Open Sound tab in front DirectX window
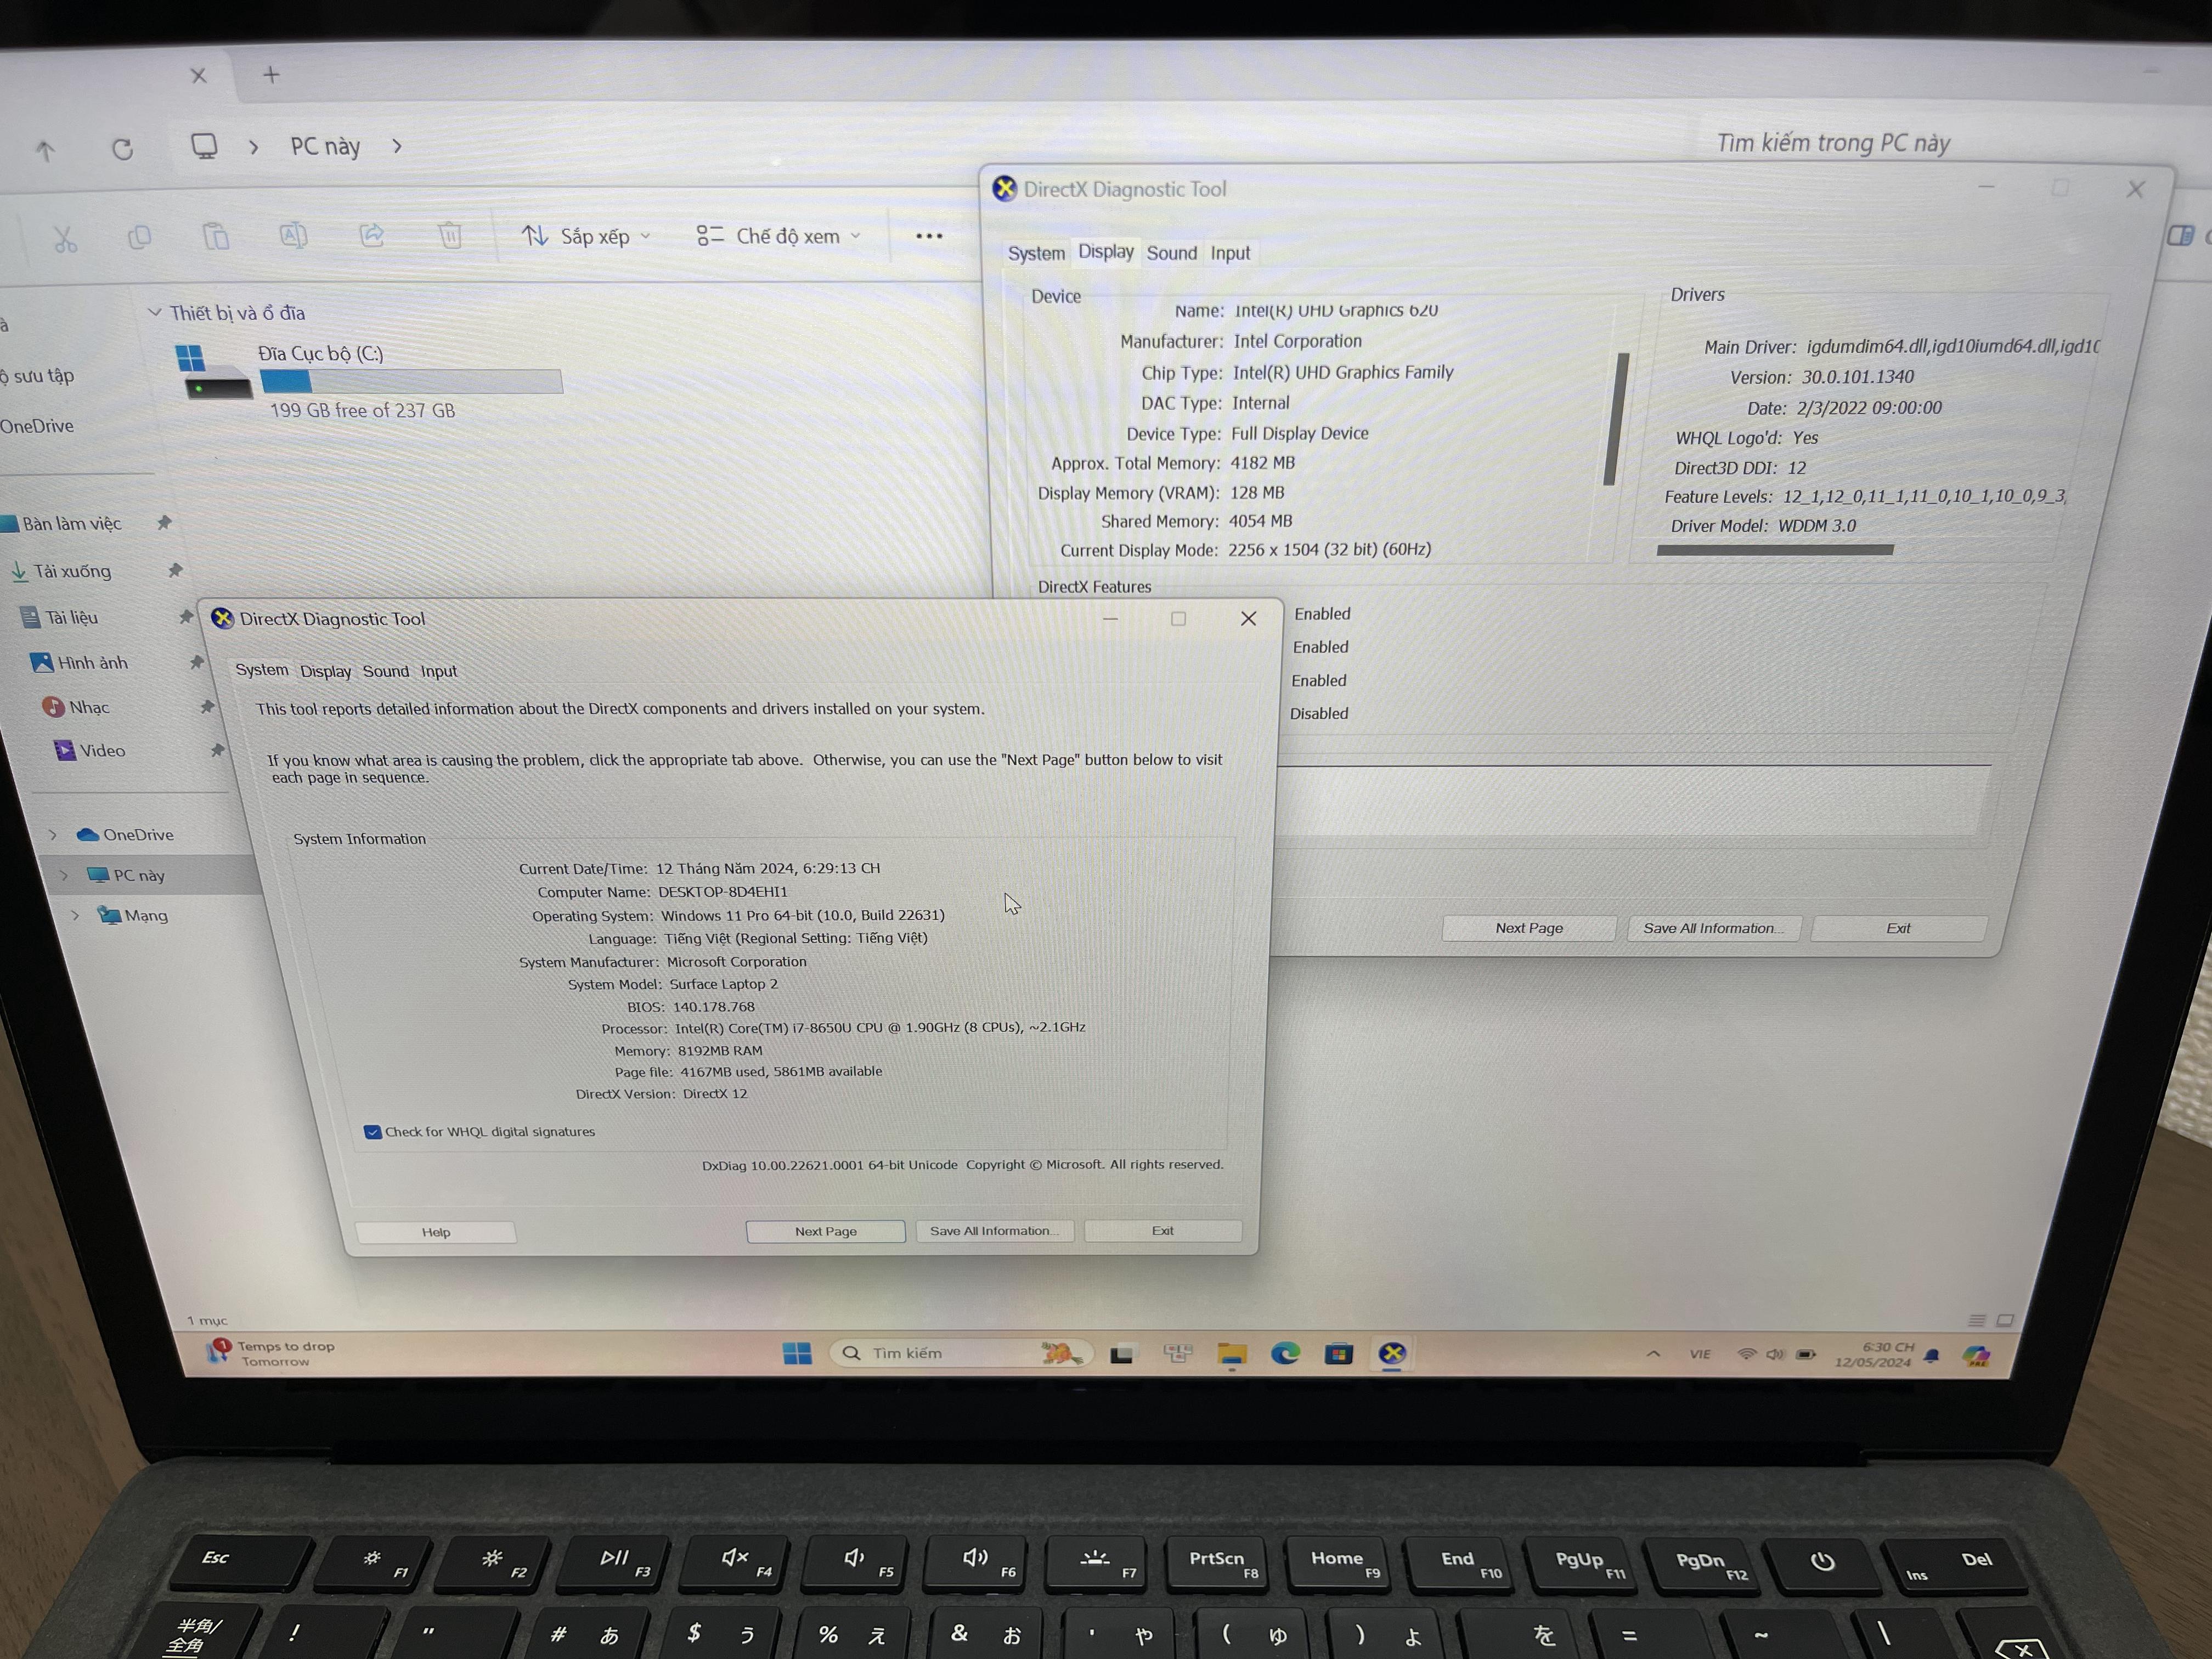The image size is (2212, 1659). 386,671
